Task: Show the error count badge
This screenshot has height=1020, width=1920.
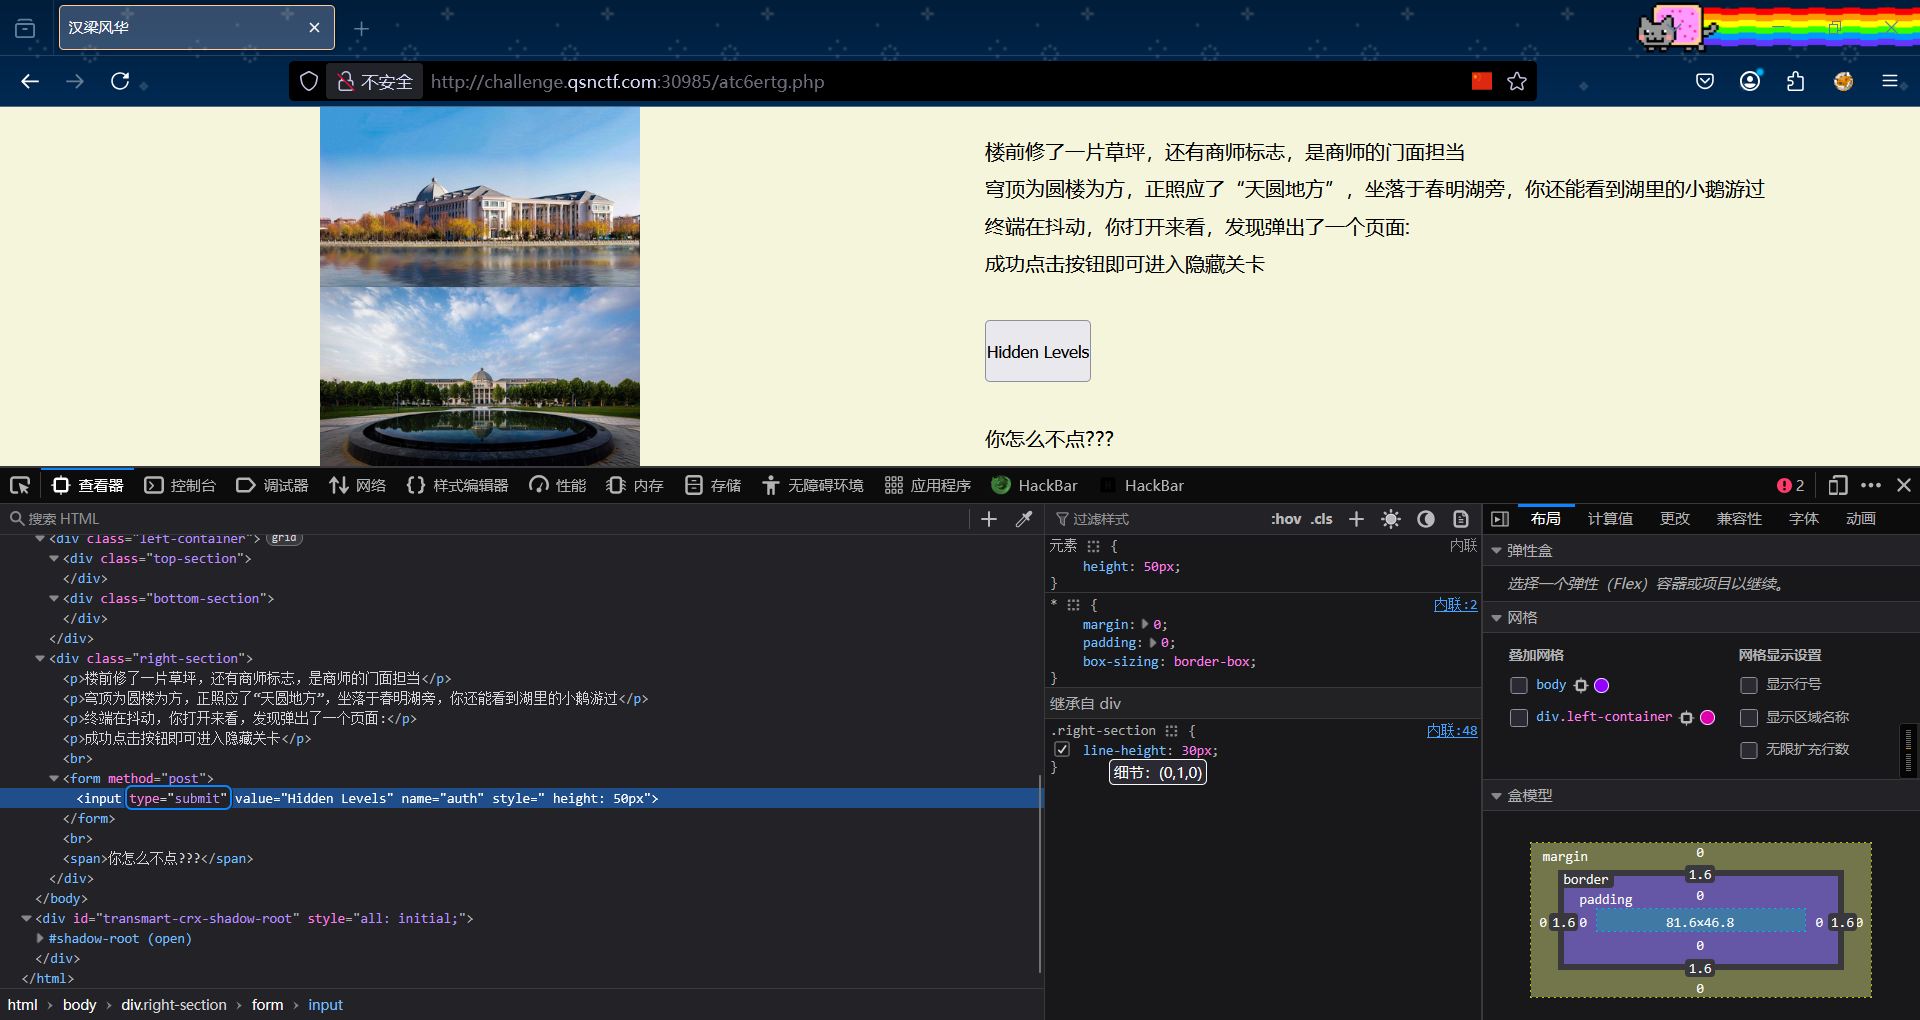Action: (x=1791, y=486)
